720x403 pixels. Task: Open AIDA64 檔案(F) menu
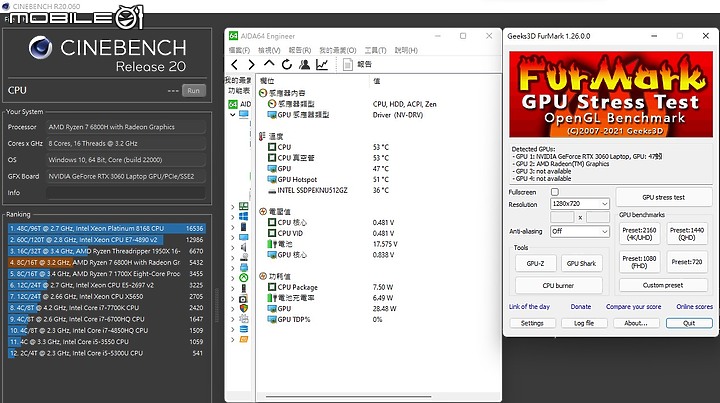tap(239, 50)
